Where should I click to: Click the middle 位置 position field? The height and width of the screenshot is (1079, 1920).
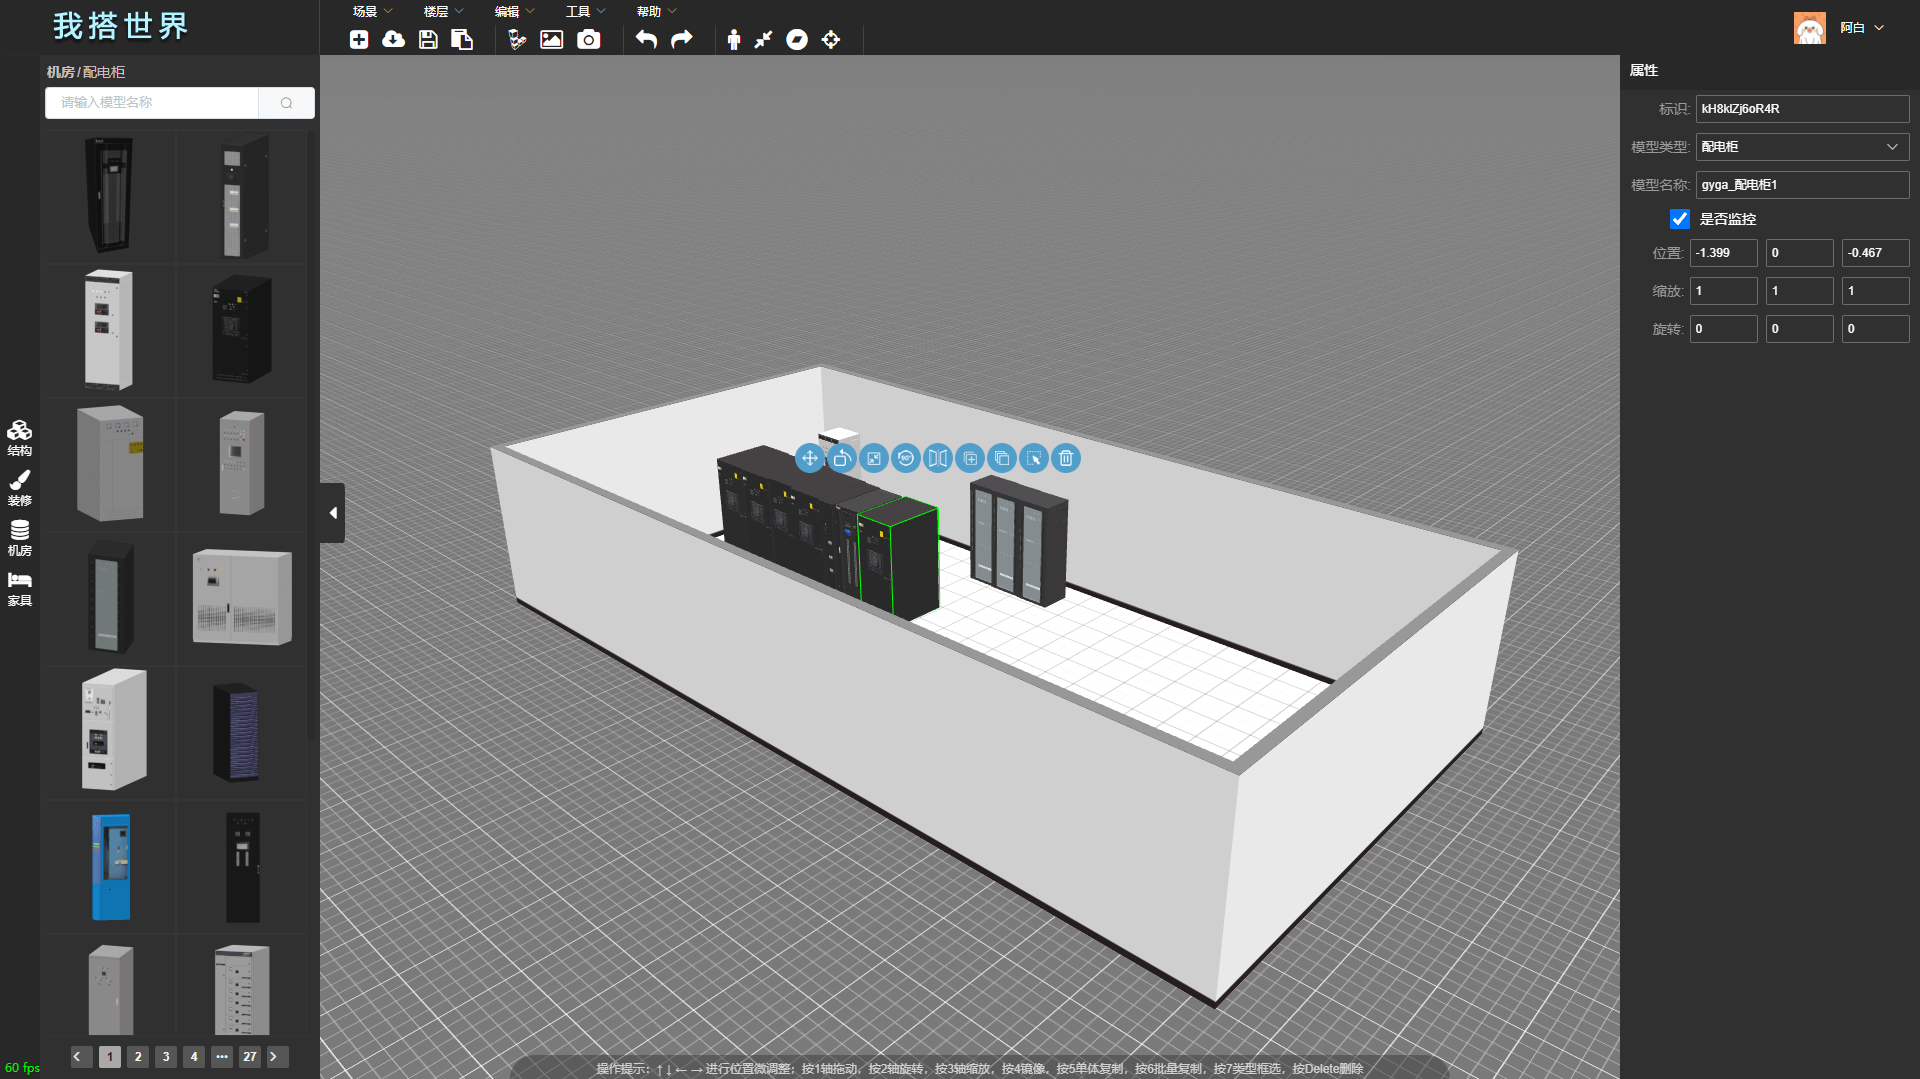[x=1800, y=253]
